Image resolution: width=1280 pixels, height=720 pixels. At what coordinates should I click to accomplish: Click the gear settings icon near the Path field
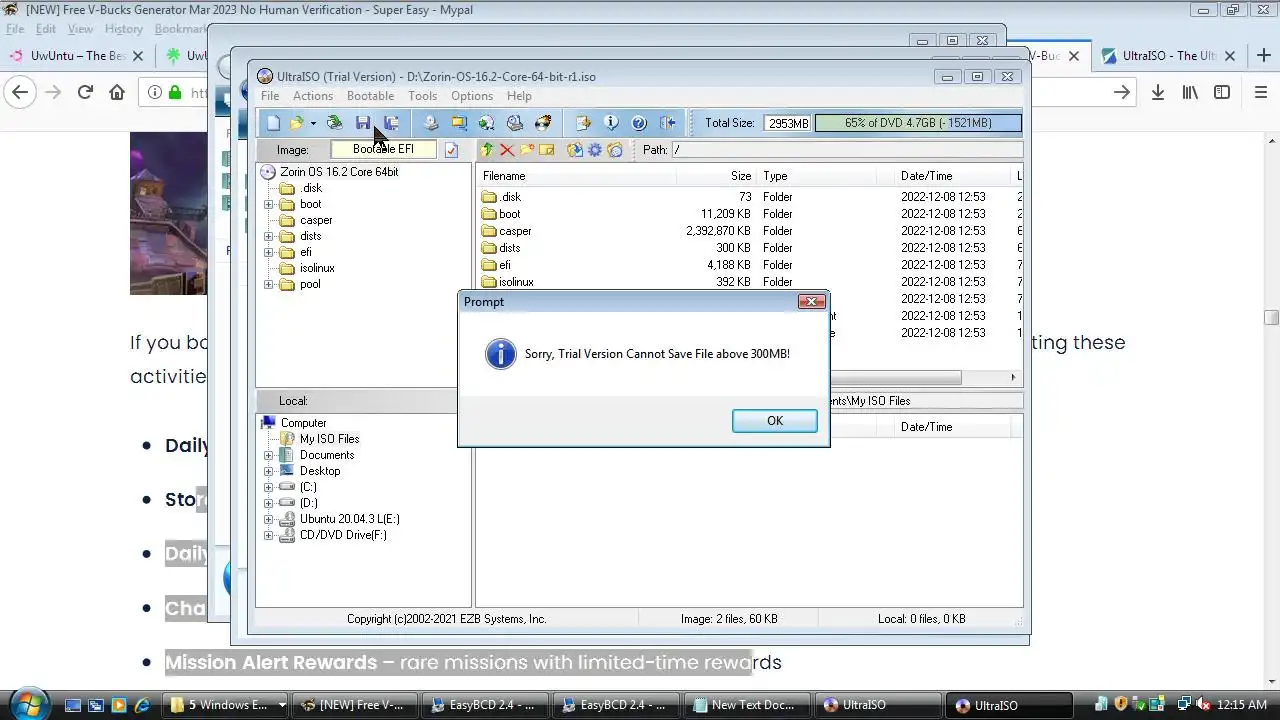click(595, 150)
